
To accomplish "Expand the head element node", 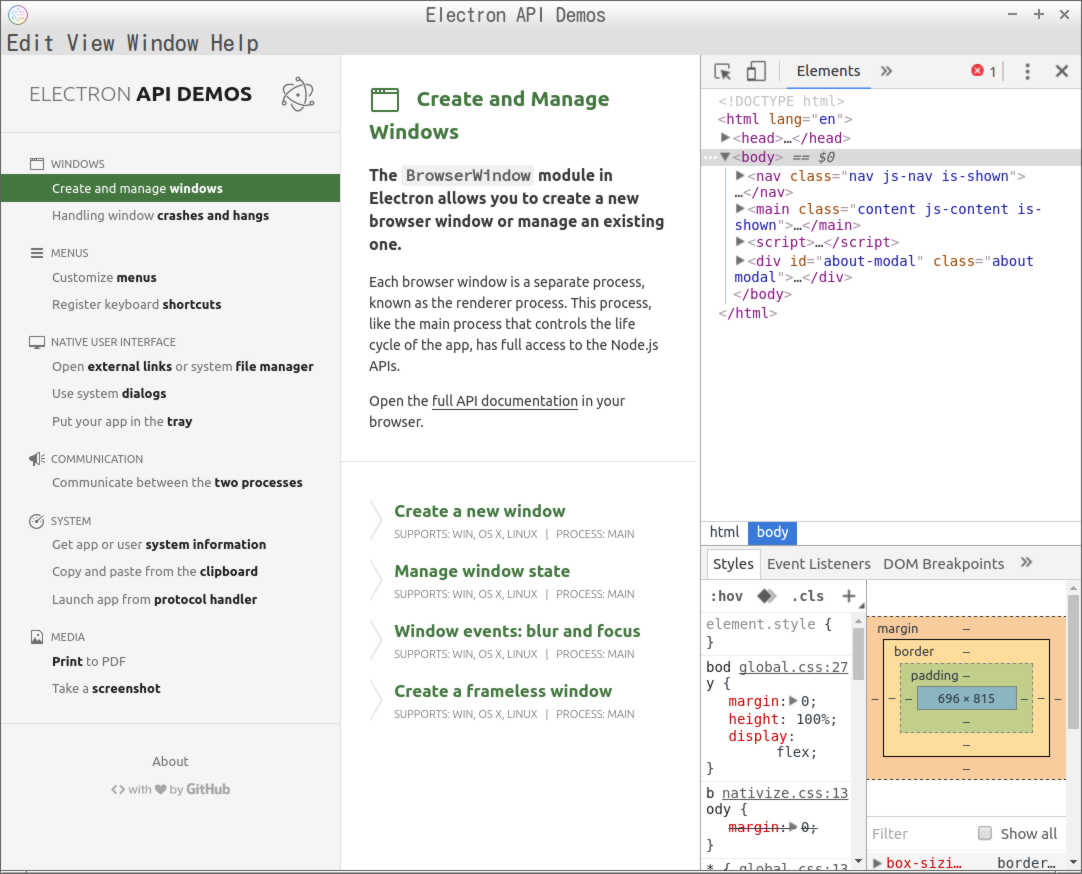I will click(725, 138).
